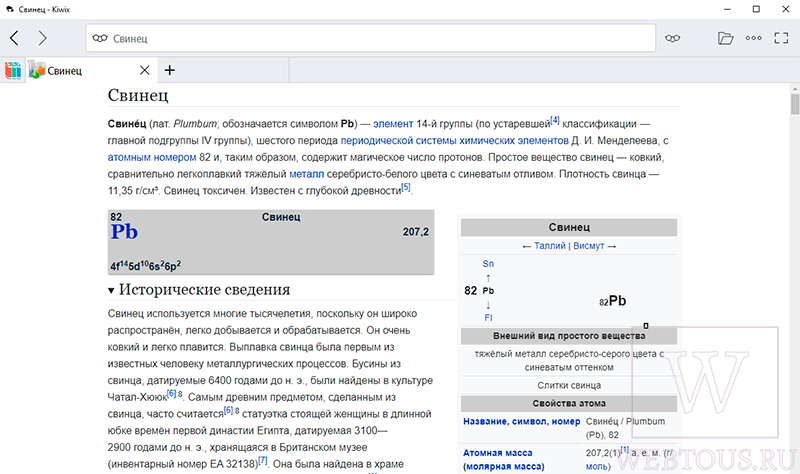Add a new tab with plus button
Screen dimensions: 800x474
click(x=170, y=70)
